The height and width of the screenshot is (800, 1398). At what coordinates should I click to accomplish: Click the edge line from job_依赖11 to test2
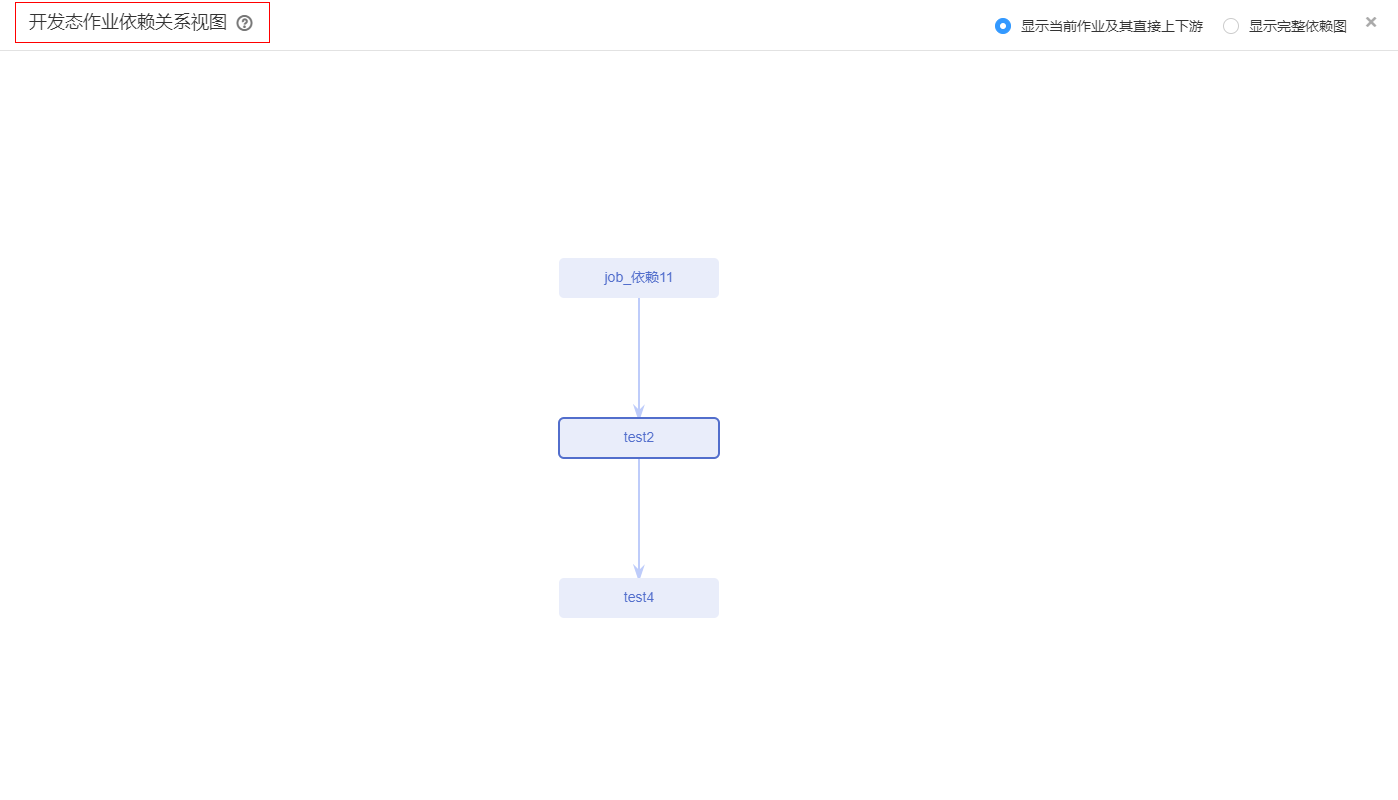click(639, 350)
